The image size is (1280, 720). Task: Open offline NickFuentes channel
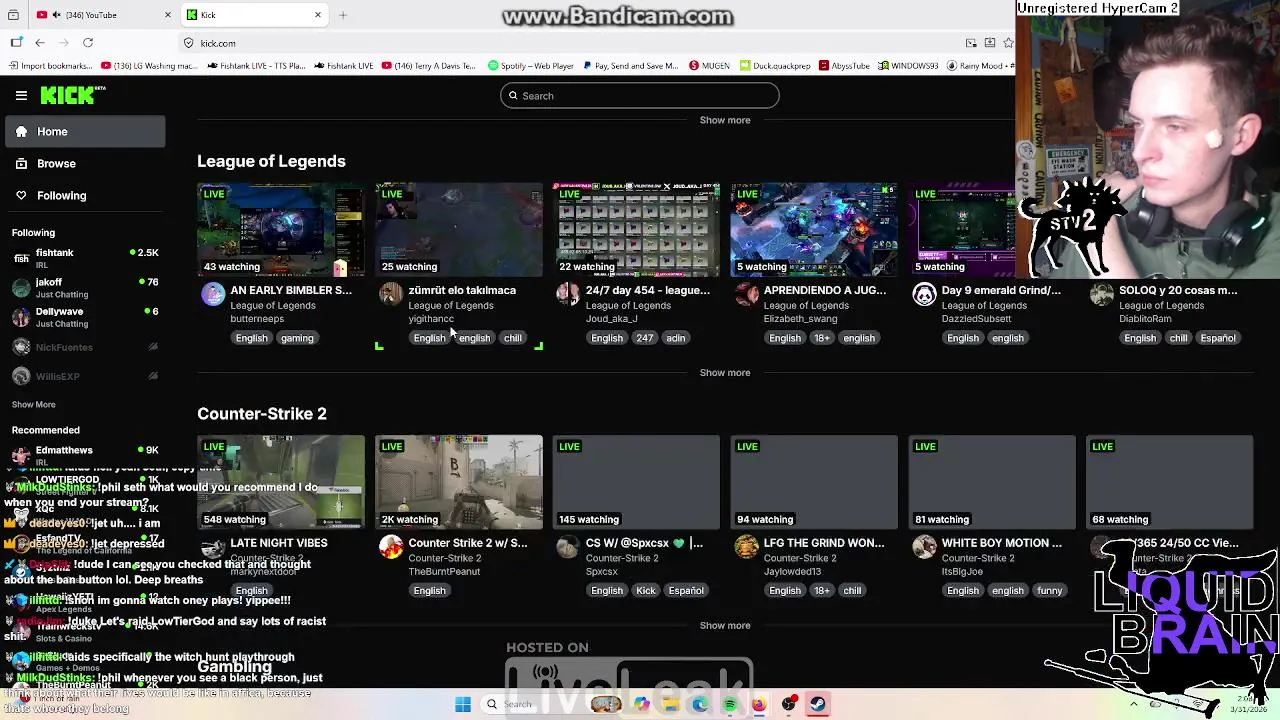85,347
